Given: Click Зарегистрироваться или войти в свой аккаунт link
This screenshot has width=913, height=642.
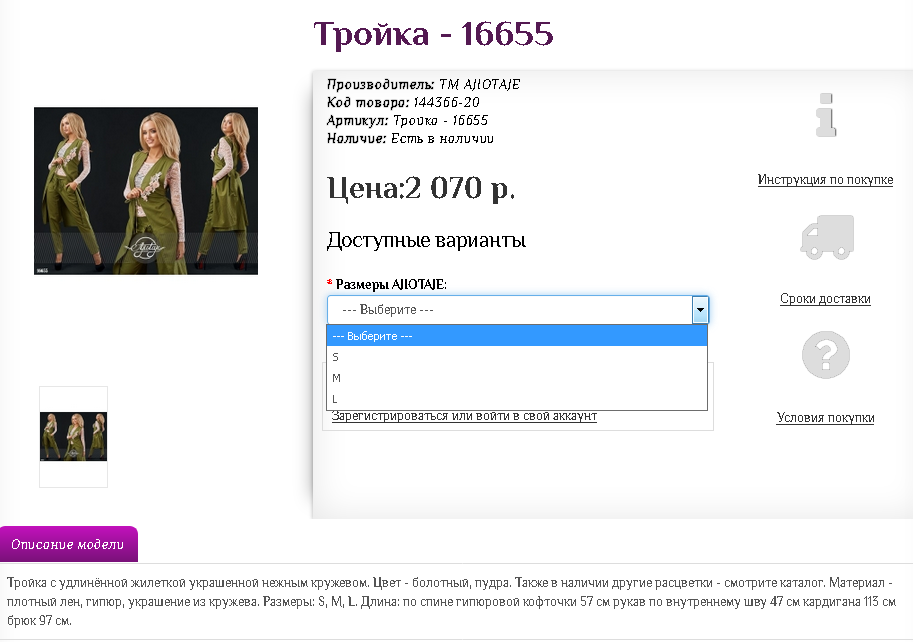Looking at the screenshot, I should [464, 416].
